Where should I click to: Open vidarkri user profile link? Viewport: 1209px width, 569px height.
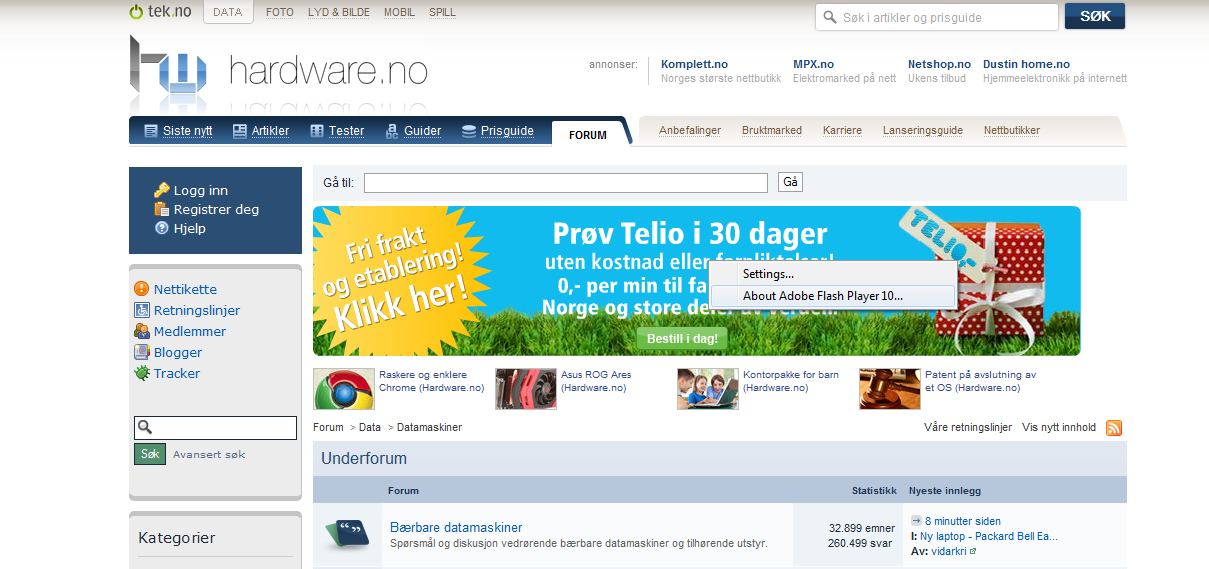click(x=947, y=551)
